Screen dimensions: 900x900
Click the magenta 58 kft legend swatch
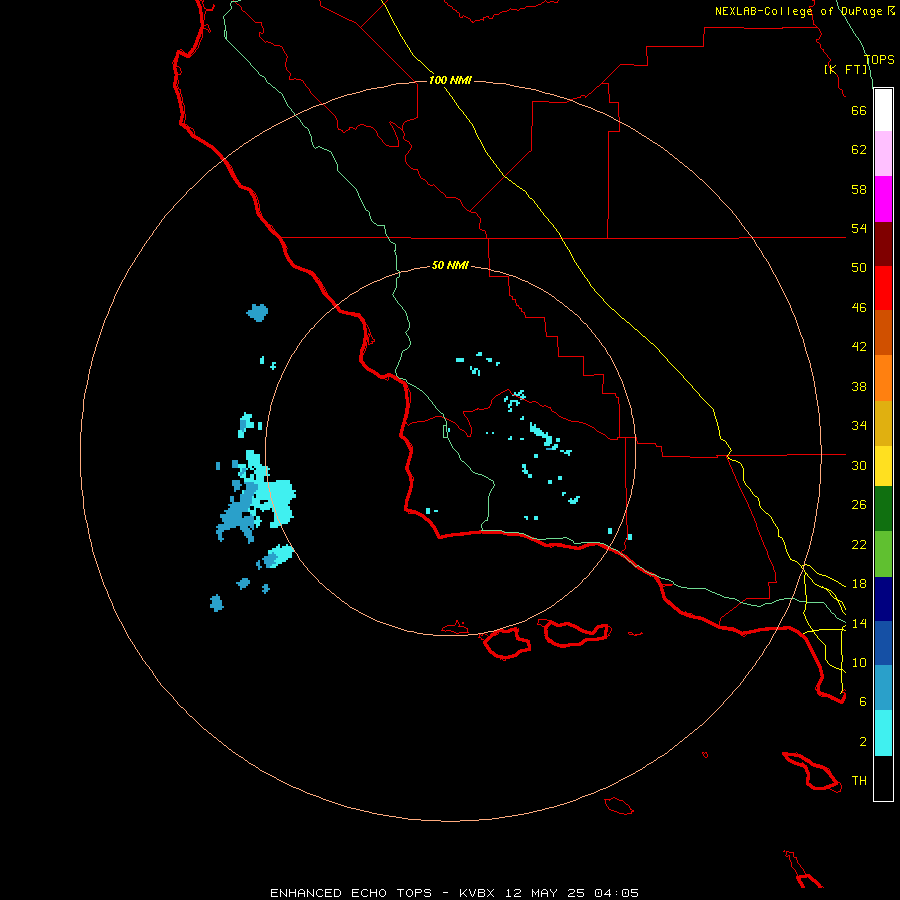click(x=883, y=199)
